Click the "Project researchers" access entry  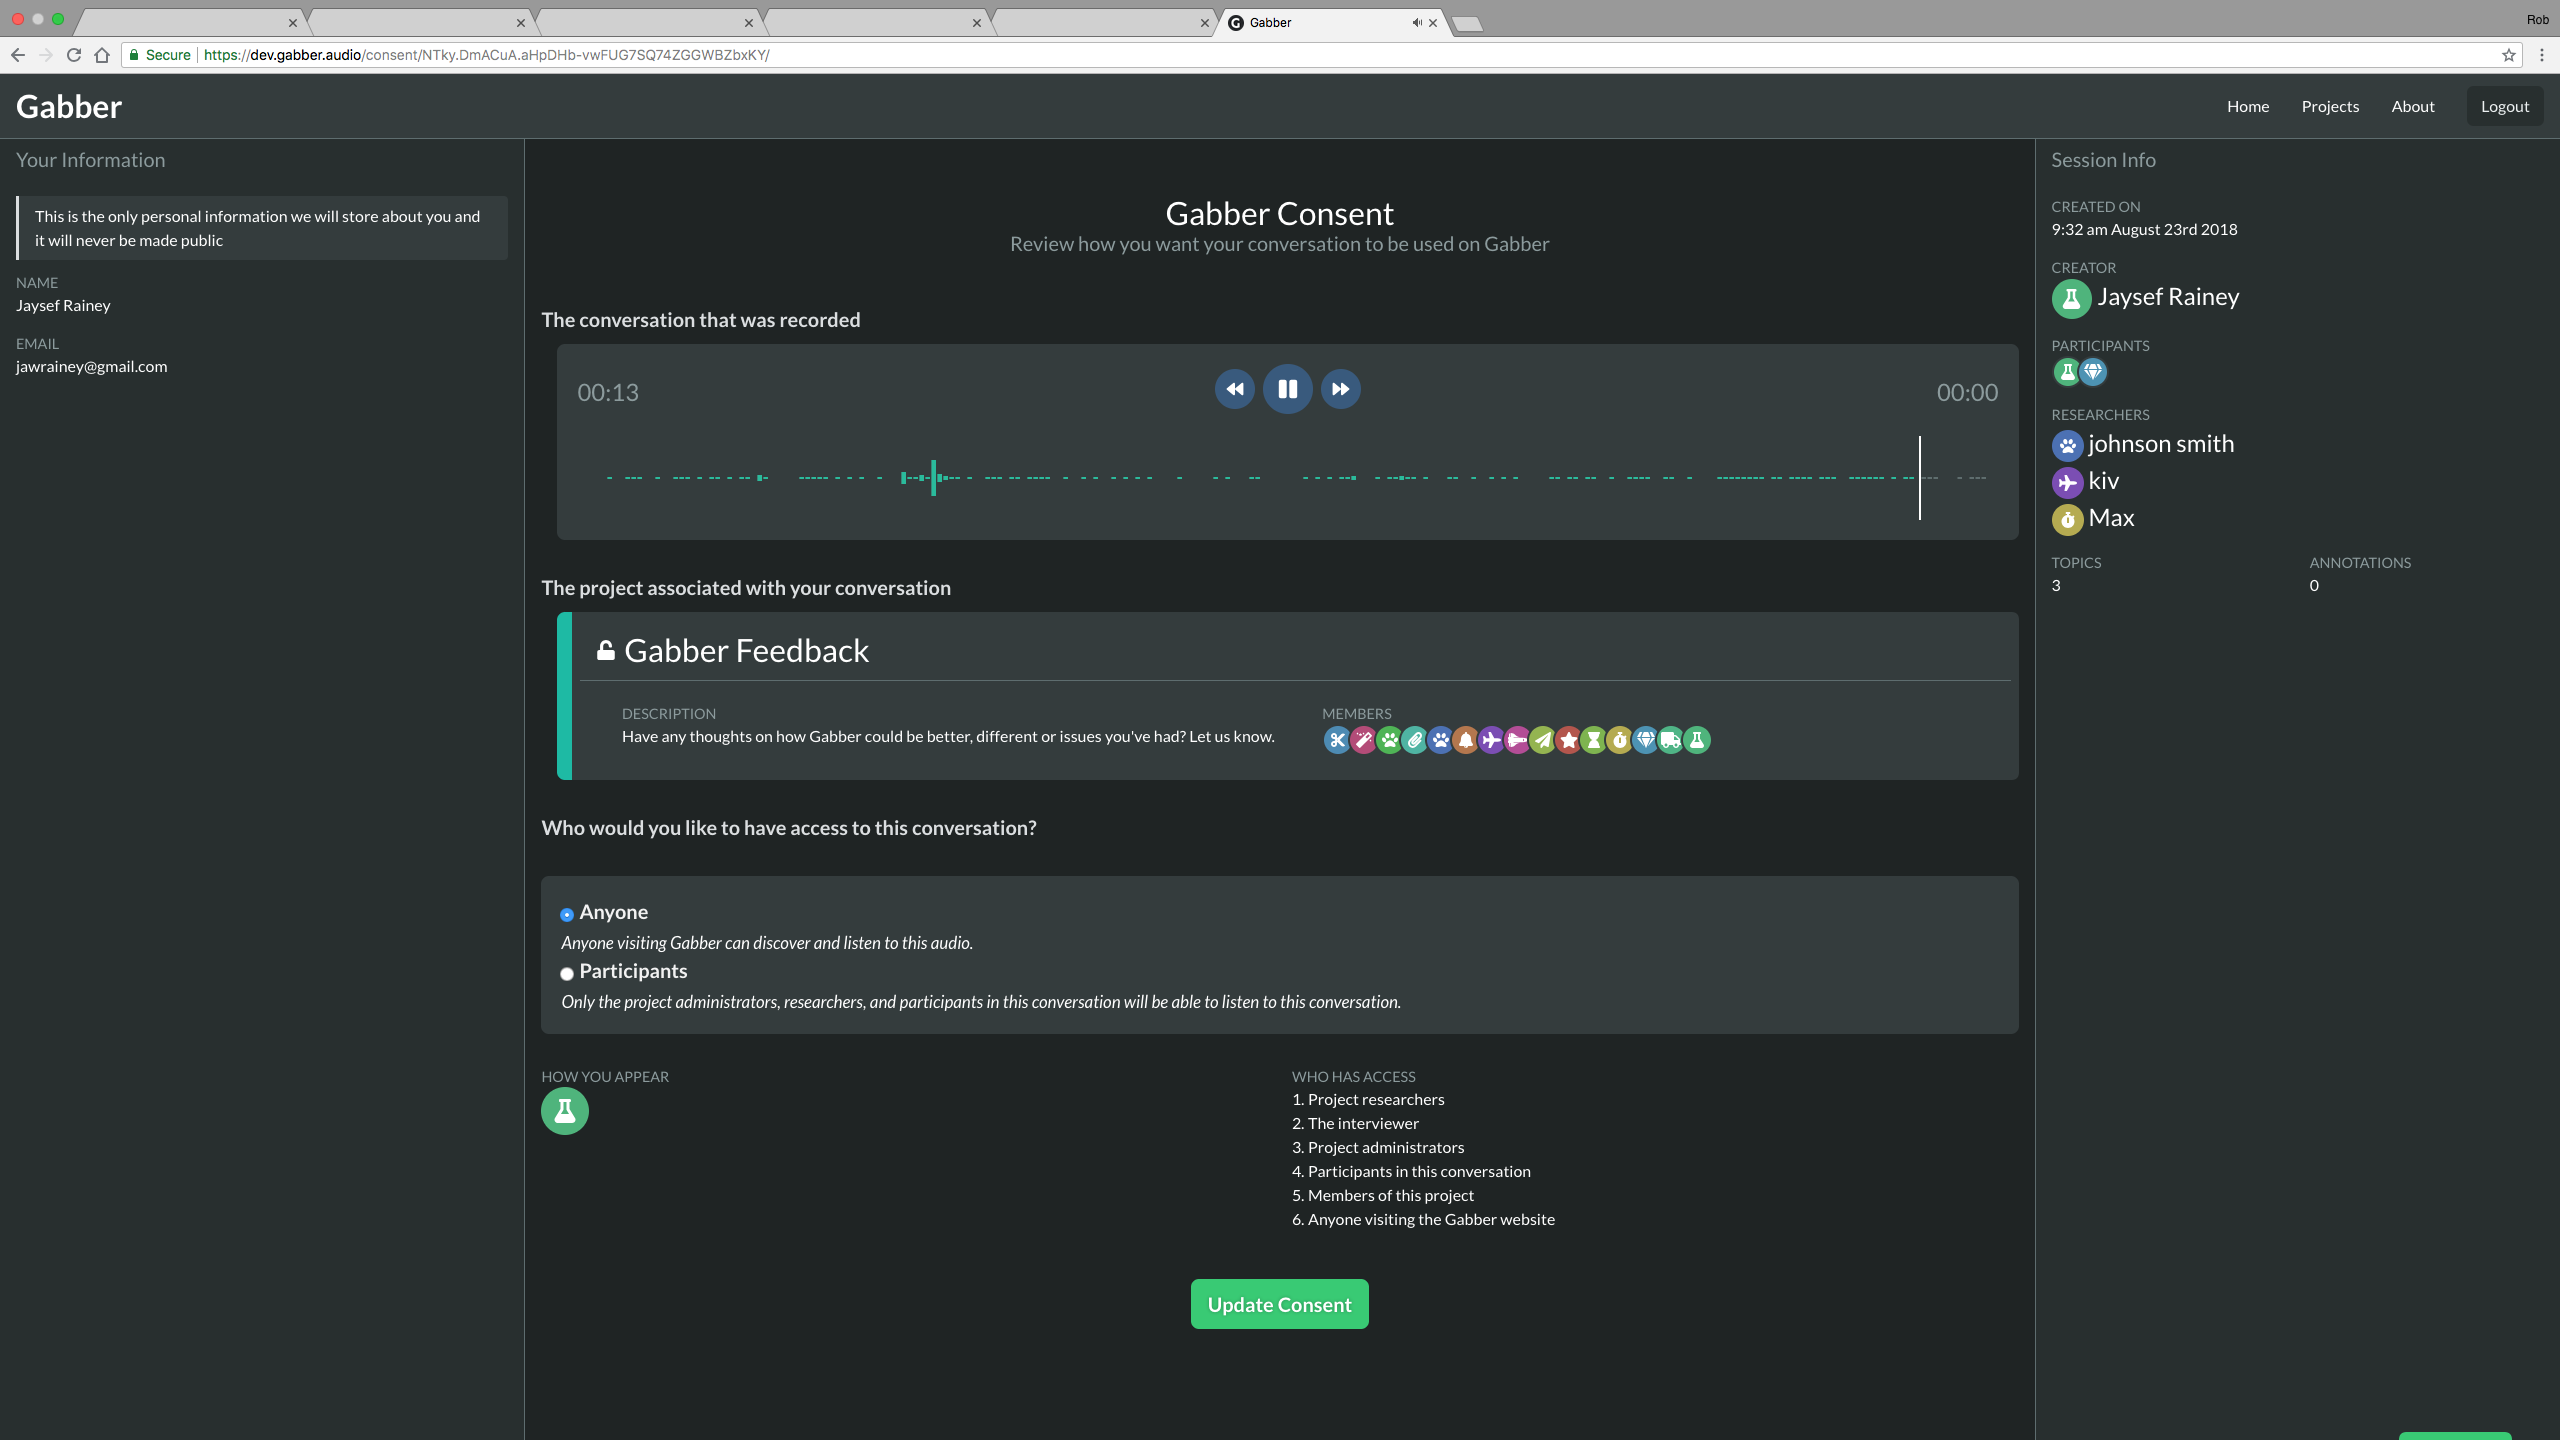(x=1376, y=1099)
